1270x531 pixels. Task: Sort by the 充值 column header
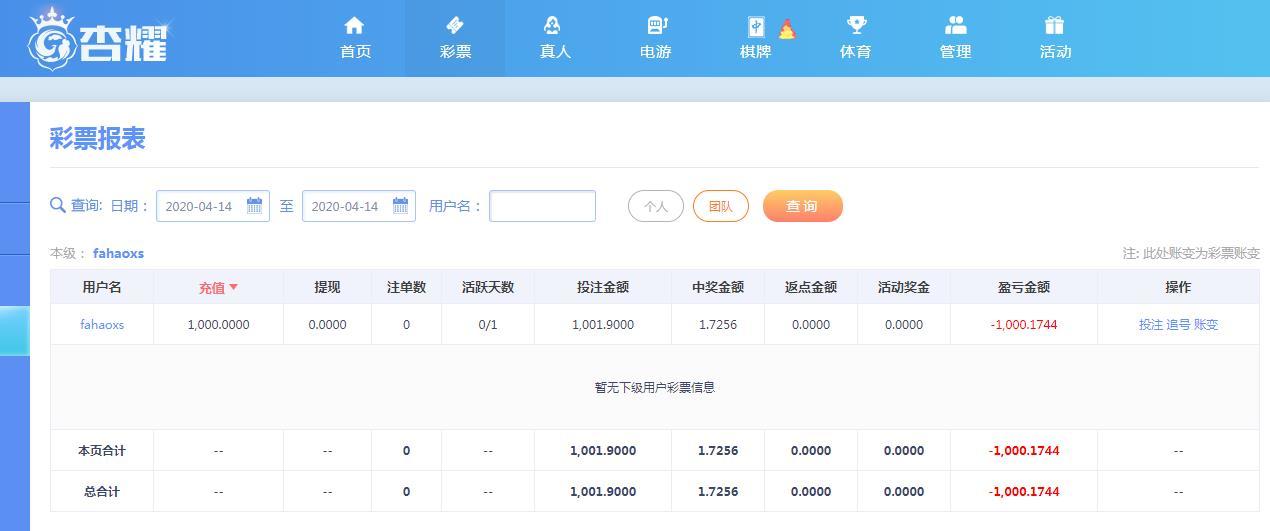pos(218,287)
